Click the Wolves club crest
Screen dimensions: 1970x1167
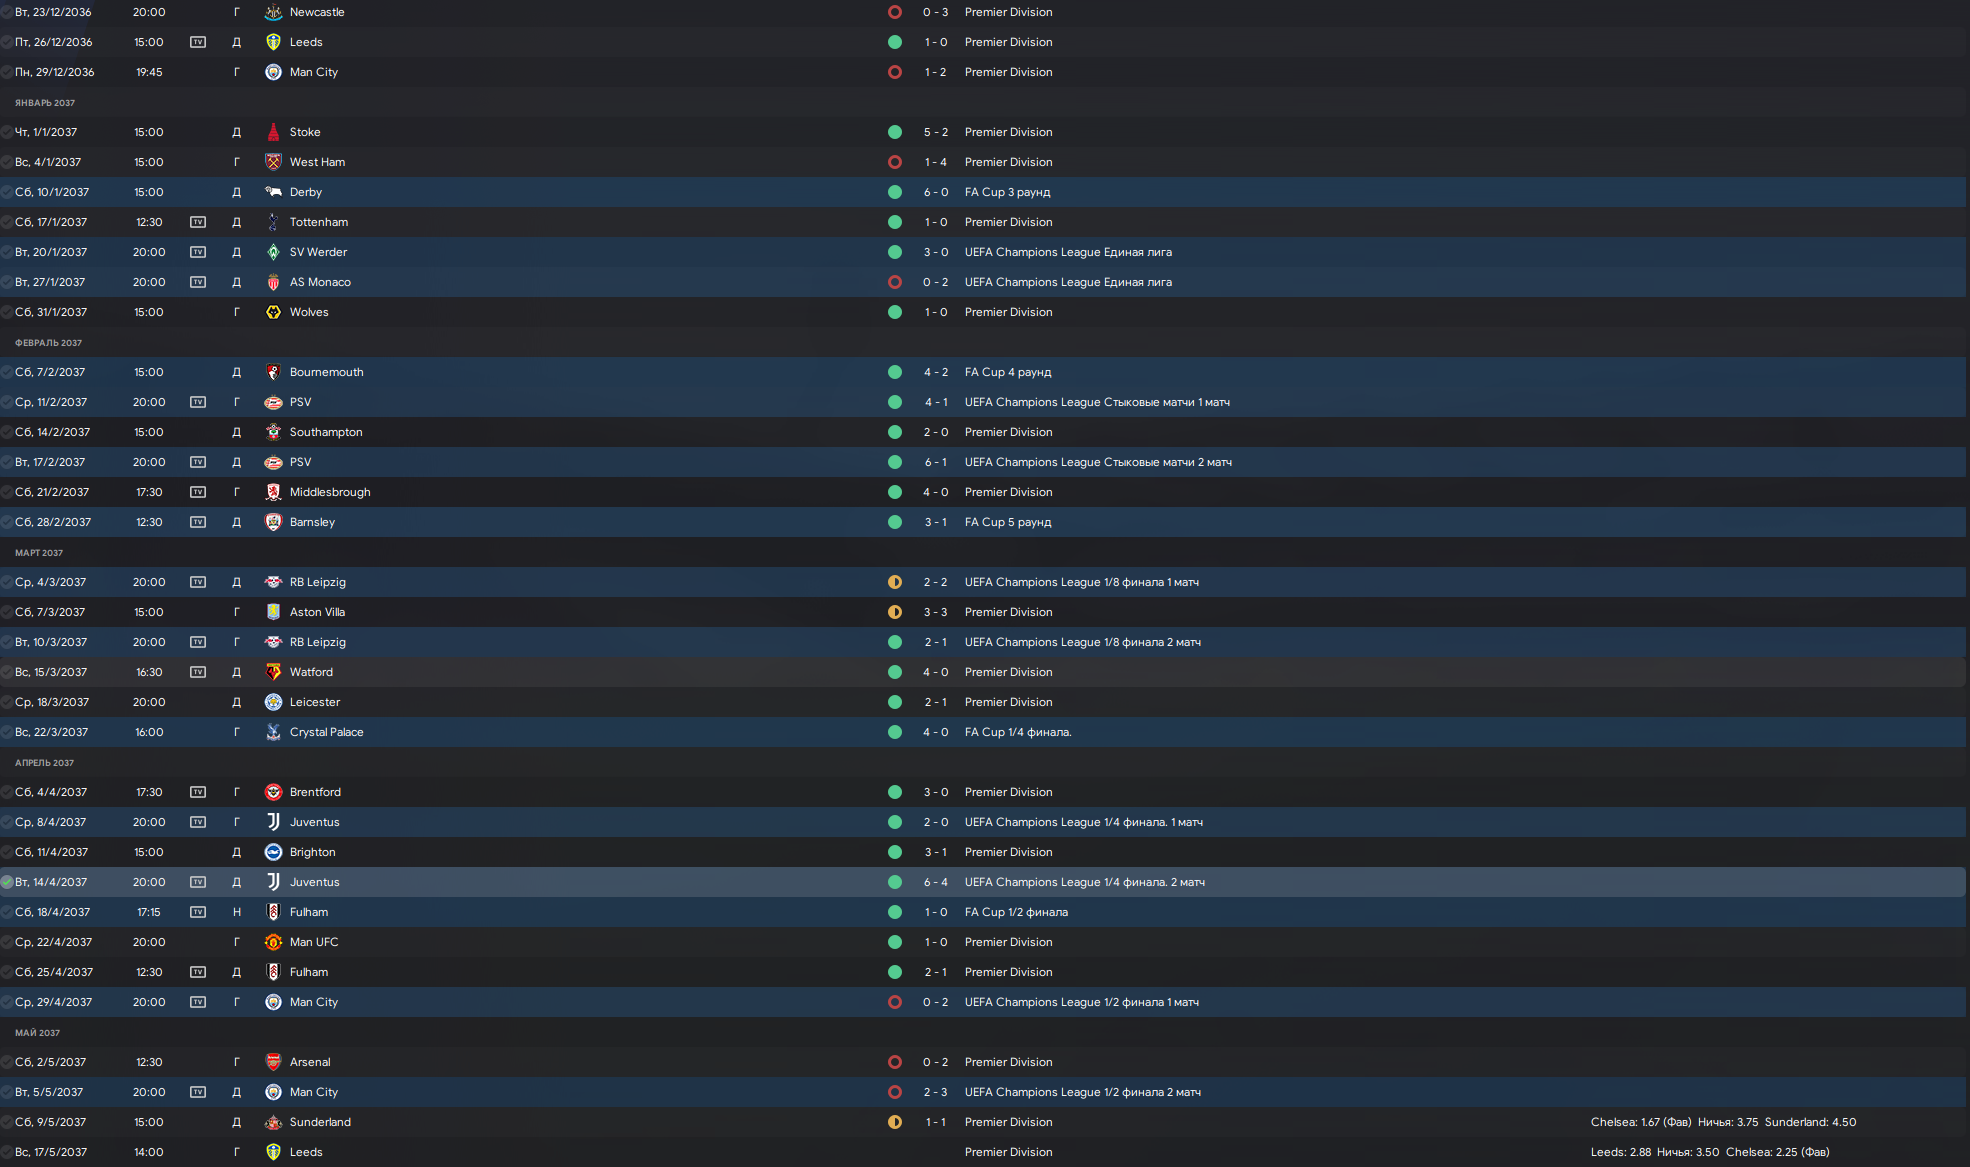click(x=273, y=312)
